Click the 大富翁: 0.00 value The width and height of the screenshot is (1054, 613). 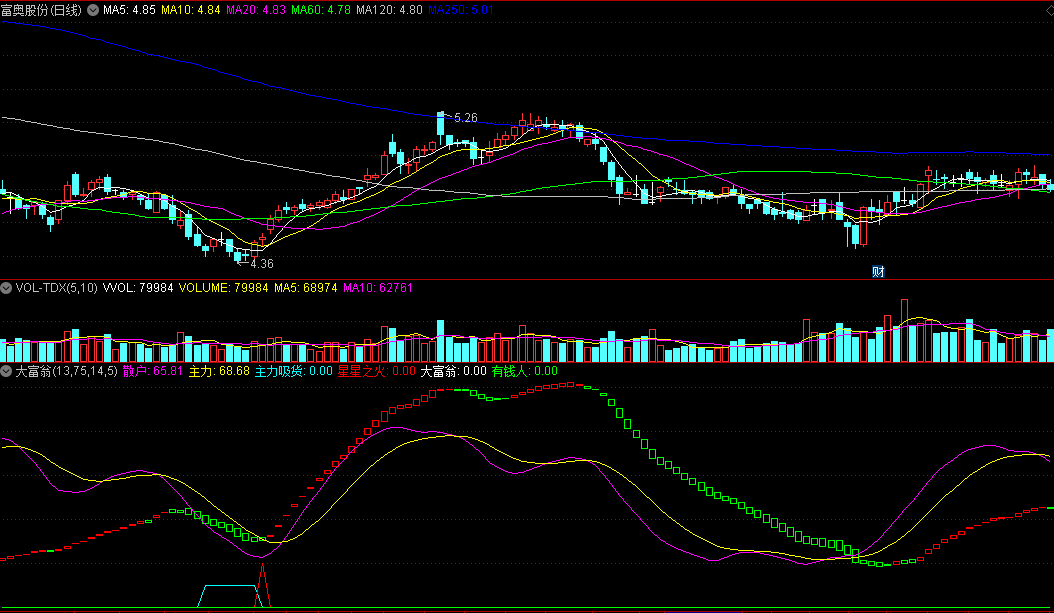(x=454, y=371)
